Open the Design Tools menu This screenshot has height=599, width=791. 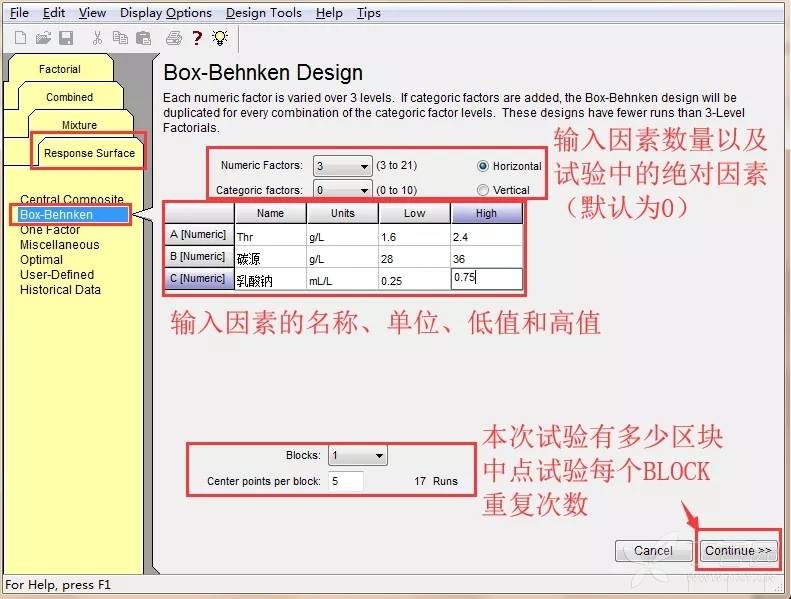tap(263, 13)
